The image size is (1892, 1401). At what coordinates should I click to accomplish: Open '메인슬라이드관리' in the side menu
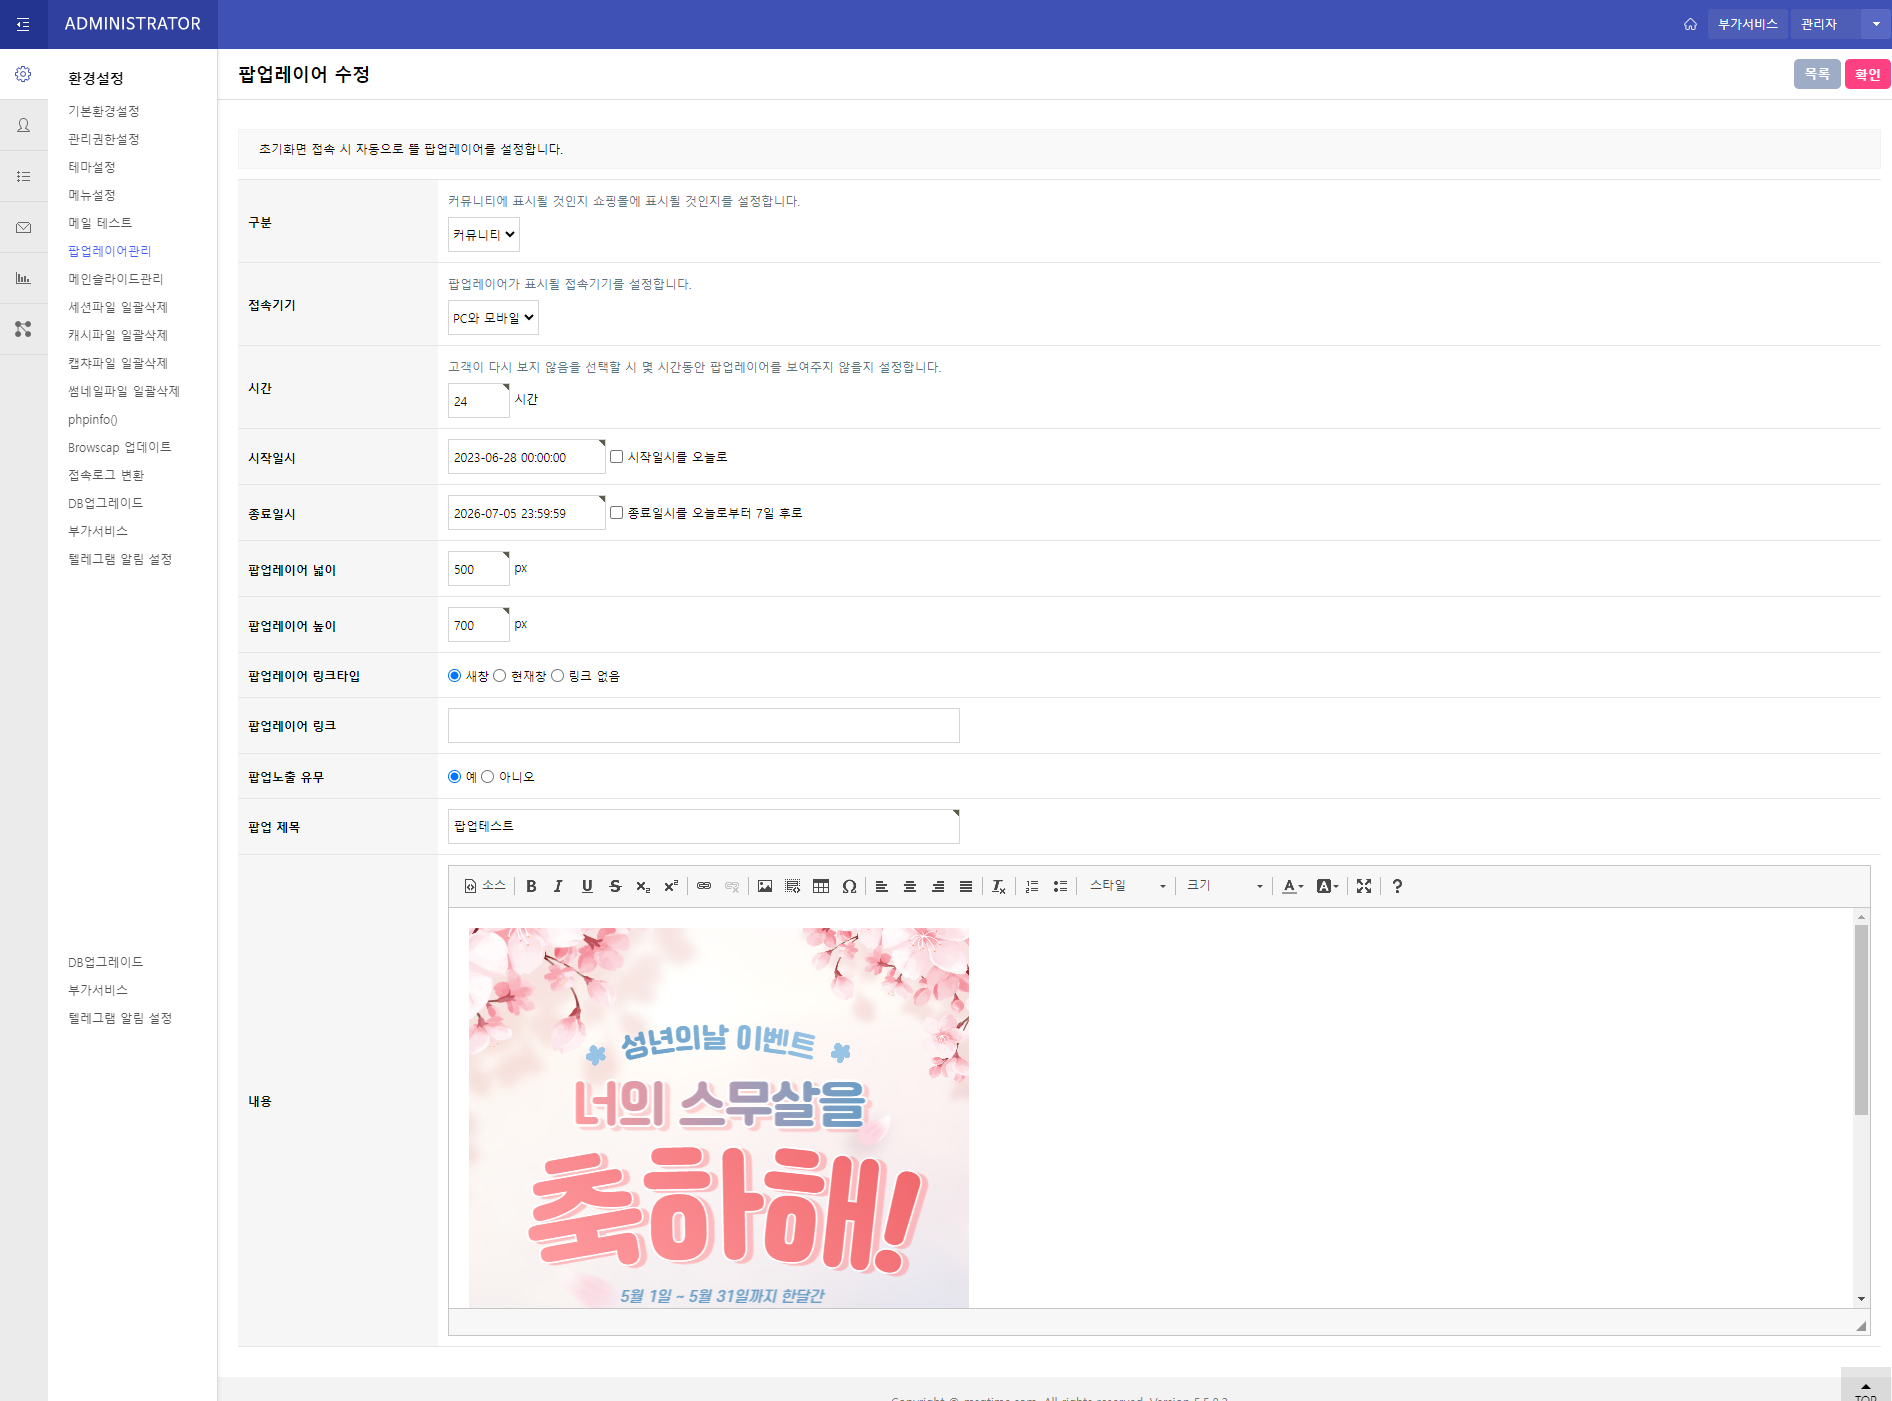115,279
